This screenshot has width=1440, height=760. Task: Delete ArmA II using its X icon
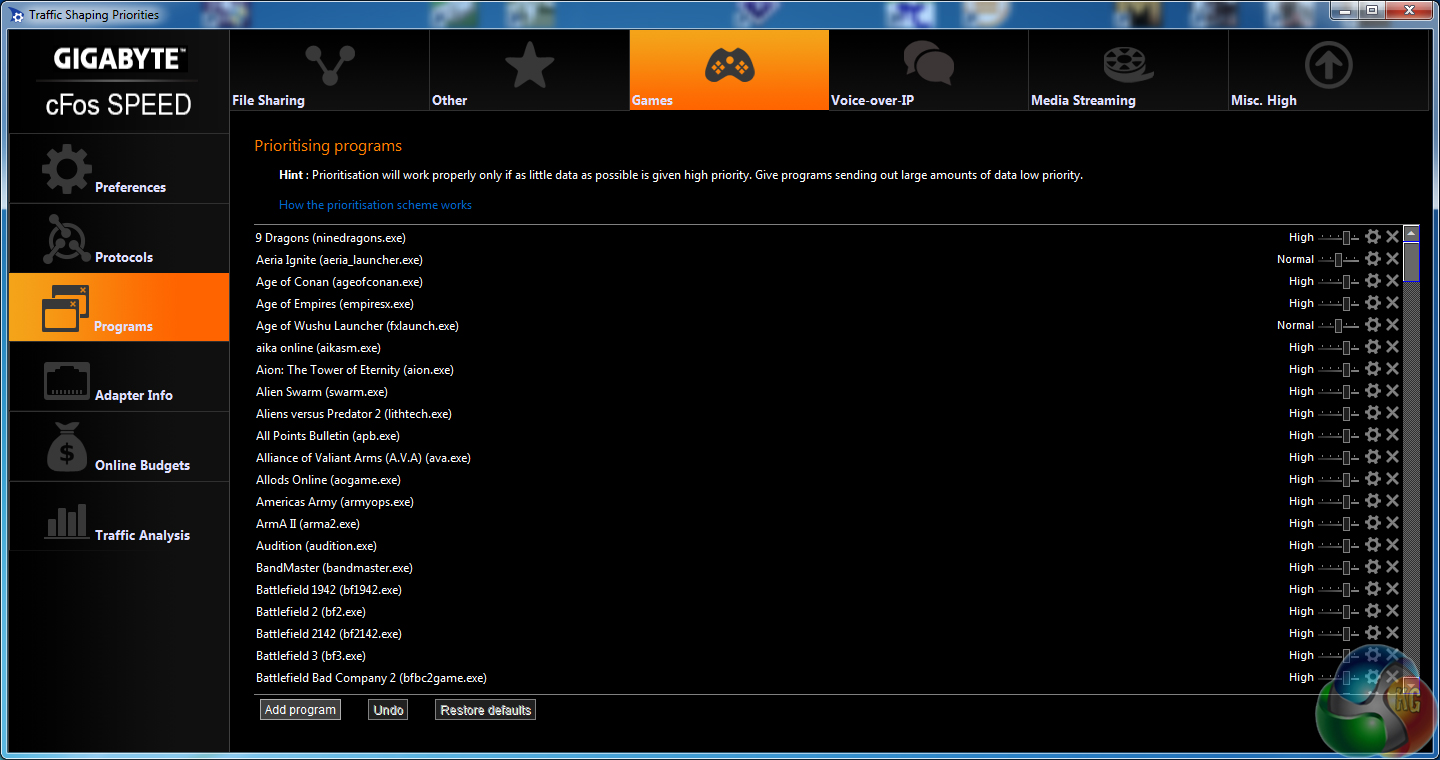tap(1392, 523)
